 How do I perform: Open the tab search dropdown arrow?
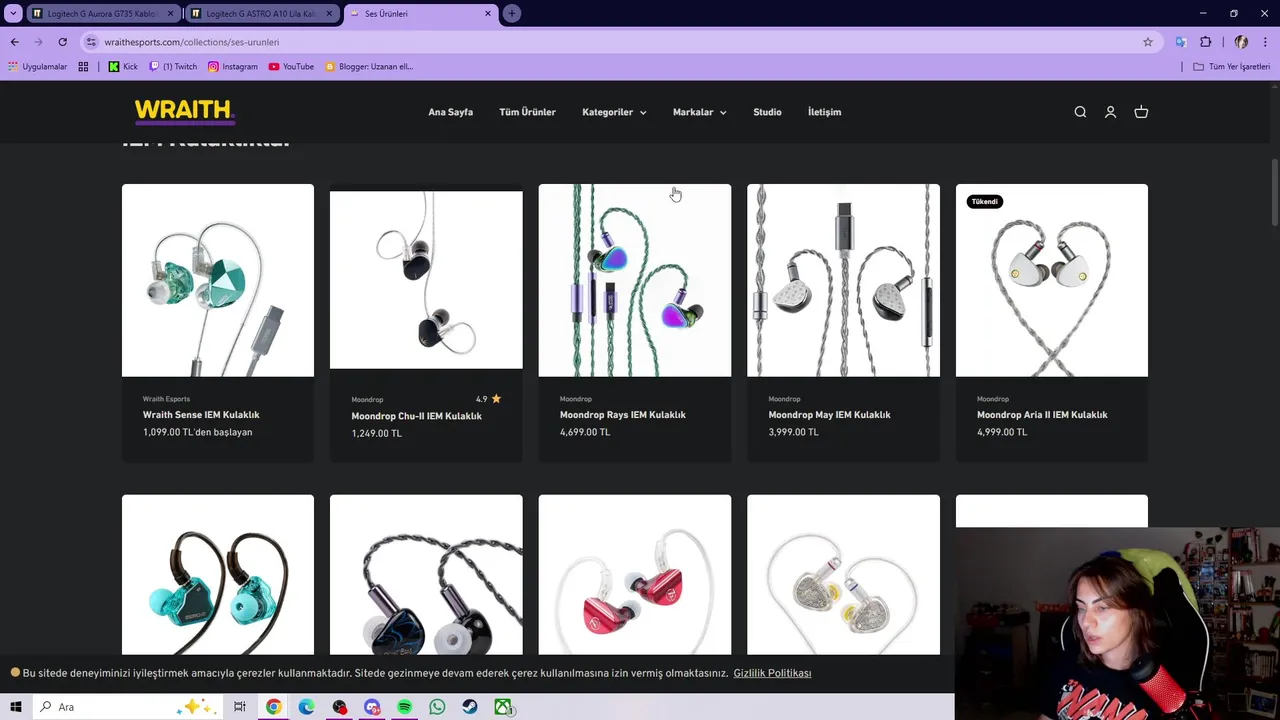click(13, 13)
